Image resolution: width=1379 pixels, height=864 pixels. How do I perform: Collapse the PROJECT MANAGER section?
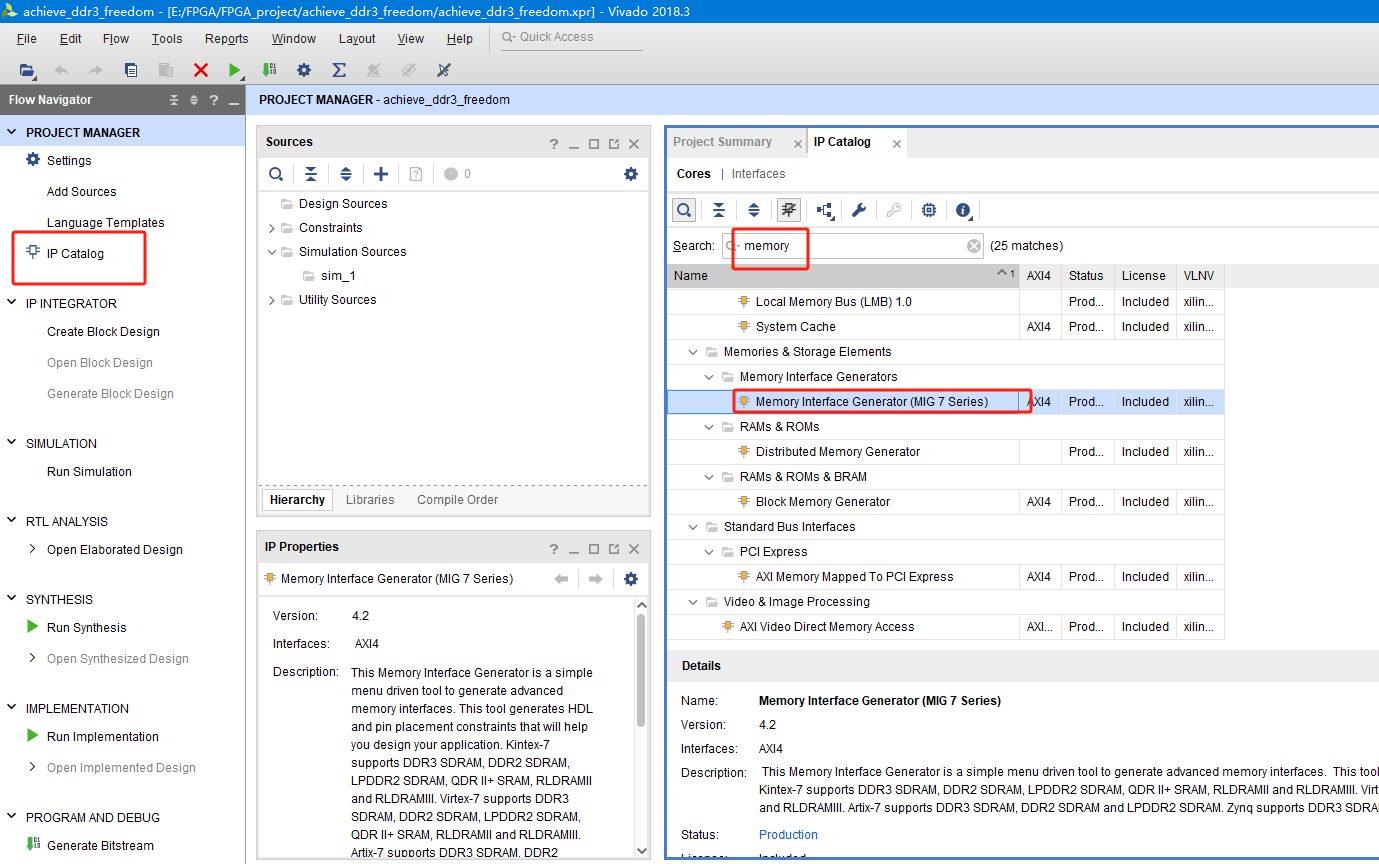click(12, 132)
